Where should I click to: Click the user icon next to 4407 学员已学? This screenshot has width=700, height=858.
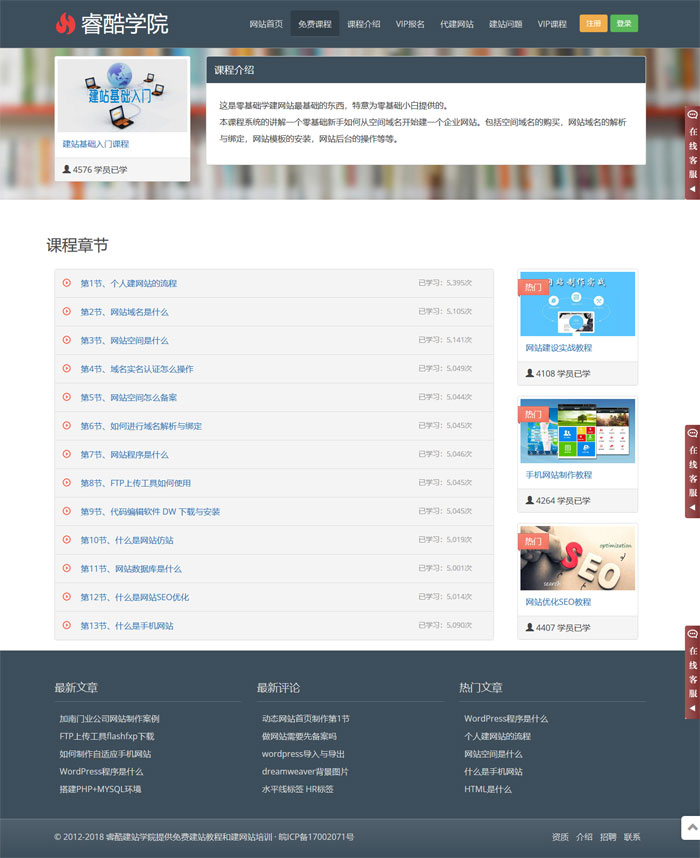point(529,627)
